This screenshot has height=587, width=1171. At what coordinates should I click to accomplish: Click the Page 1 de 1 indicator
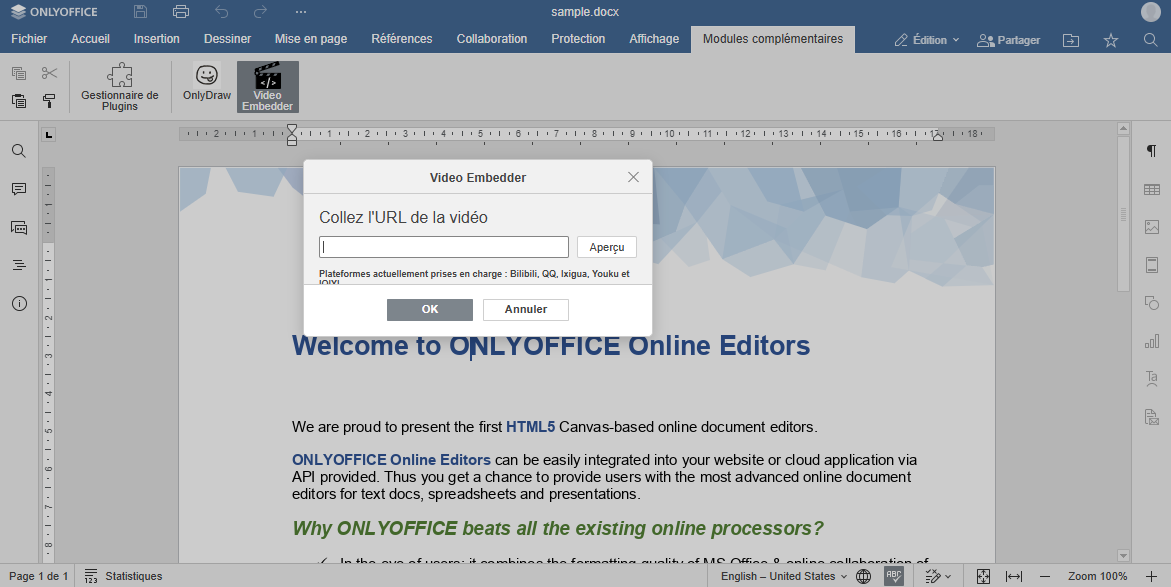click(x=38, y=576)
